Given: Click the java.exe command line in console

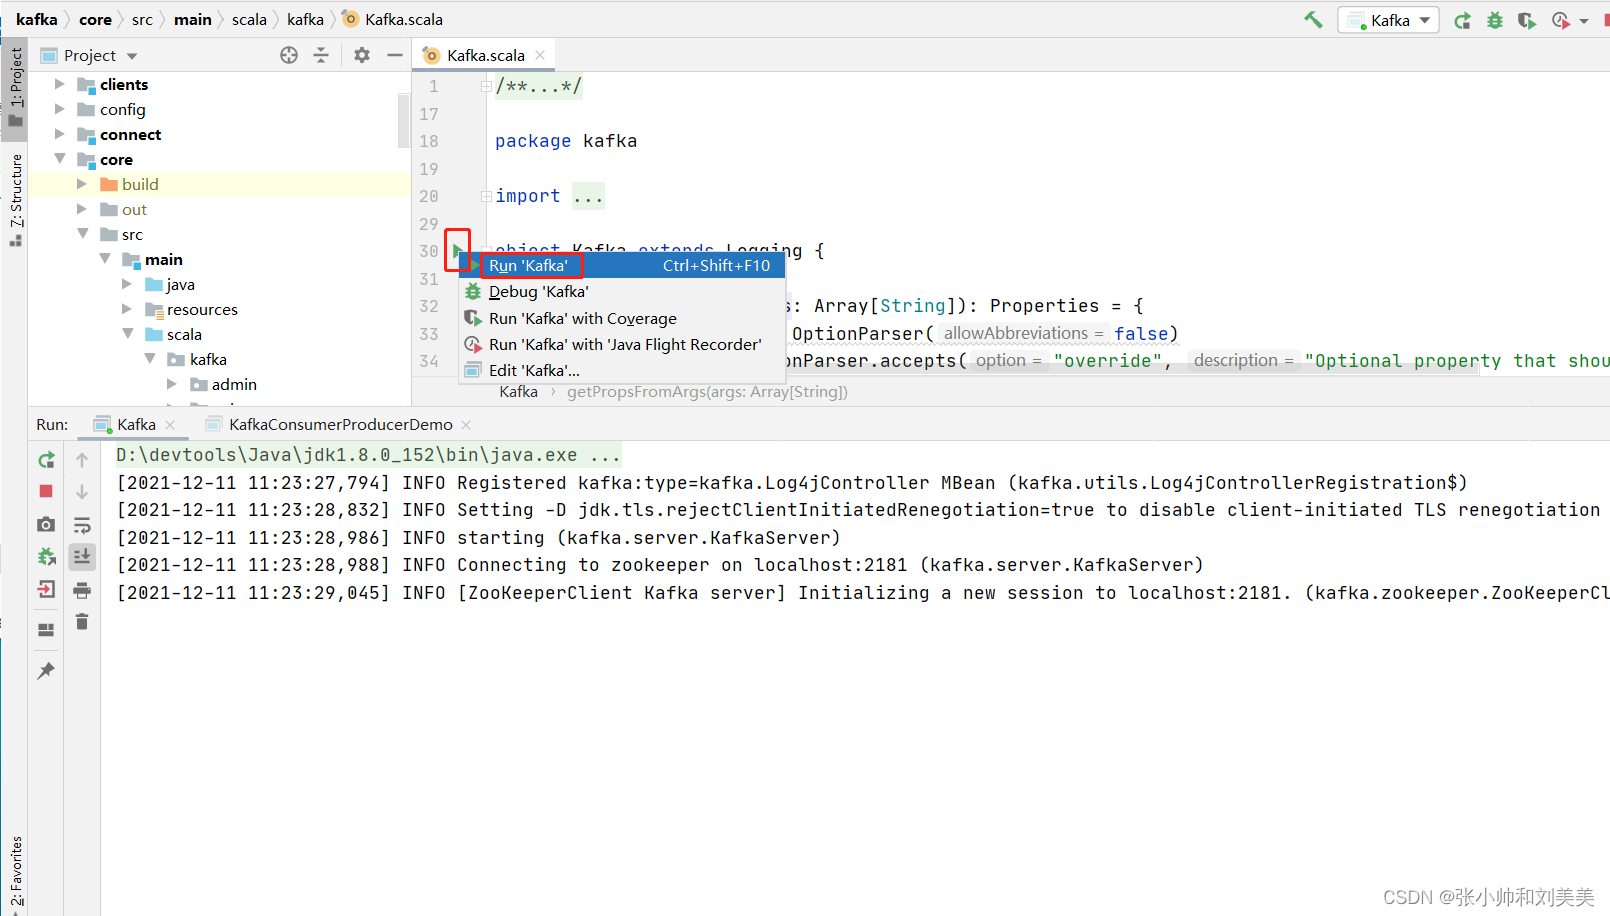Looking at the screenshot, I should [x=368, y=455].
